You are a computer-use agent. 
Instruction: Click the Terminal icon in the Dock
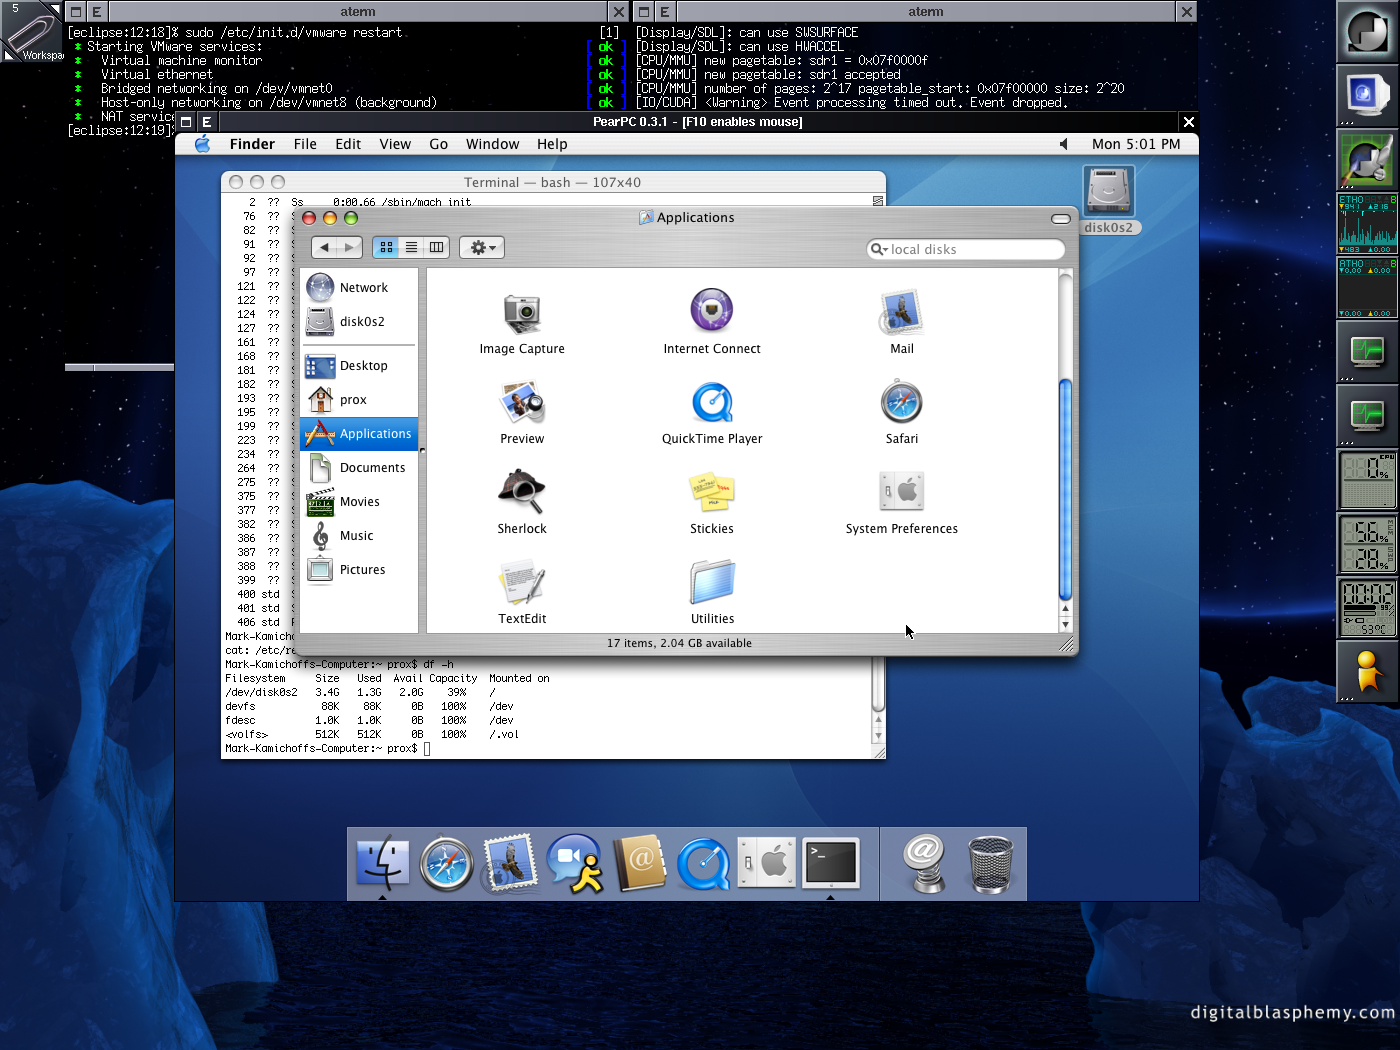(831, 862)
